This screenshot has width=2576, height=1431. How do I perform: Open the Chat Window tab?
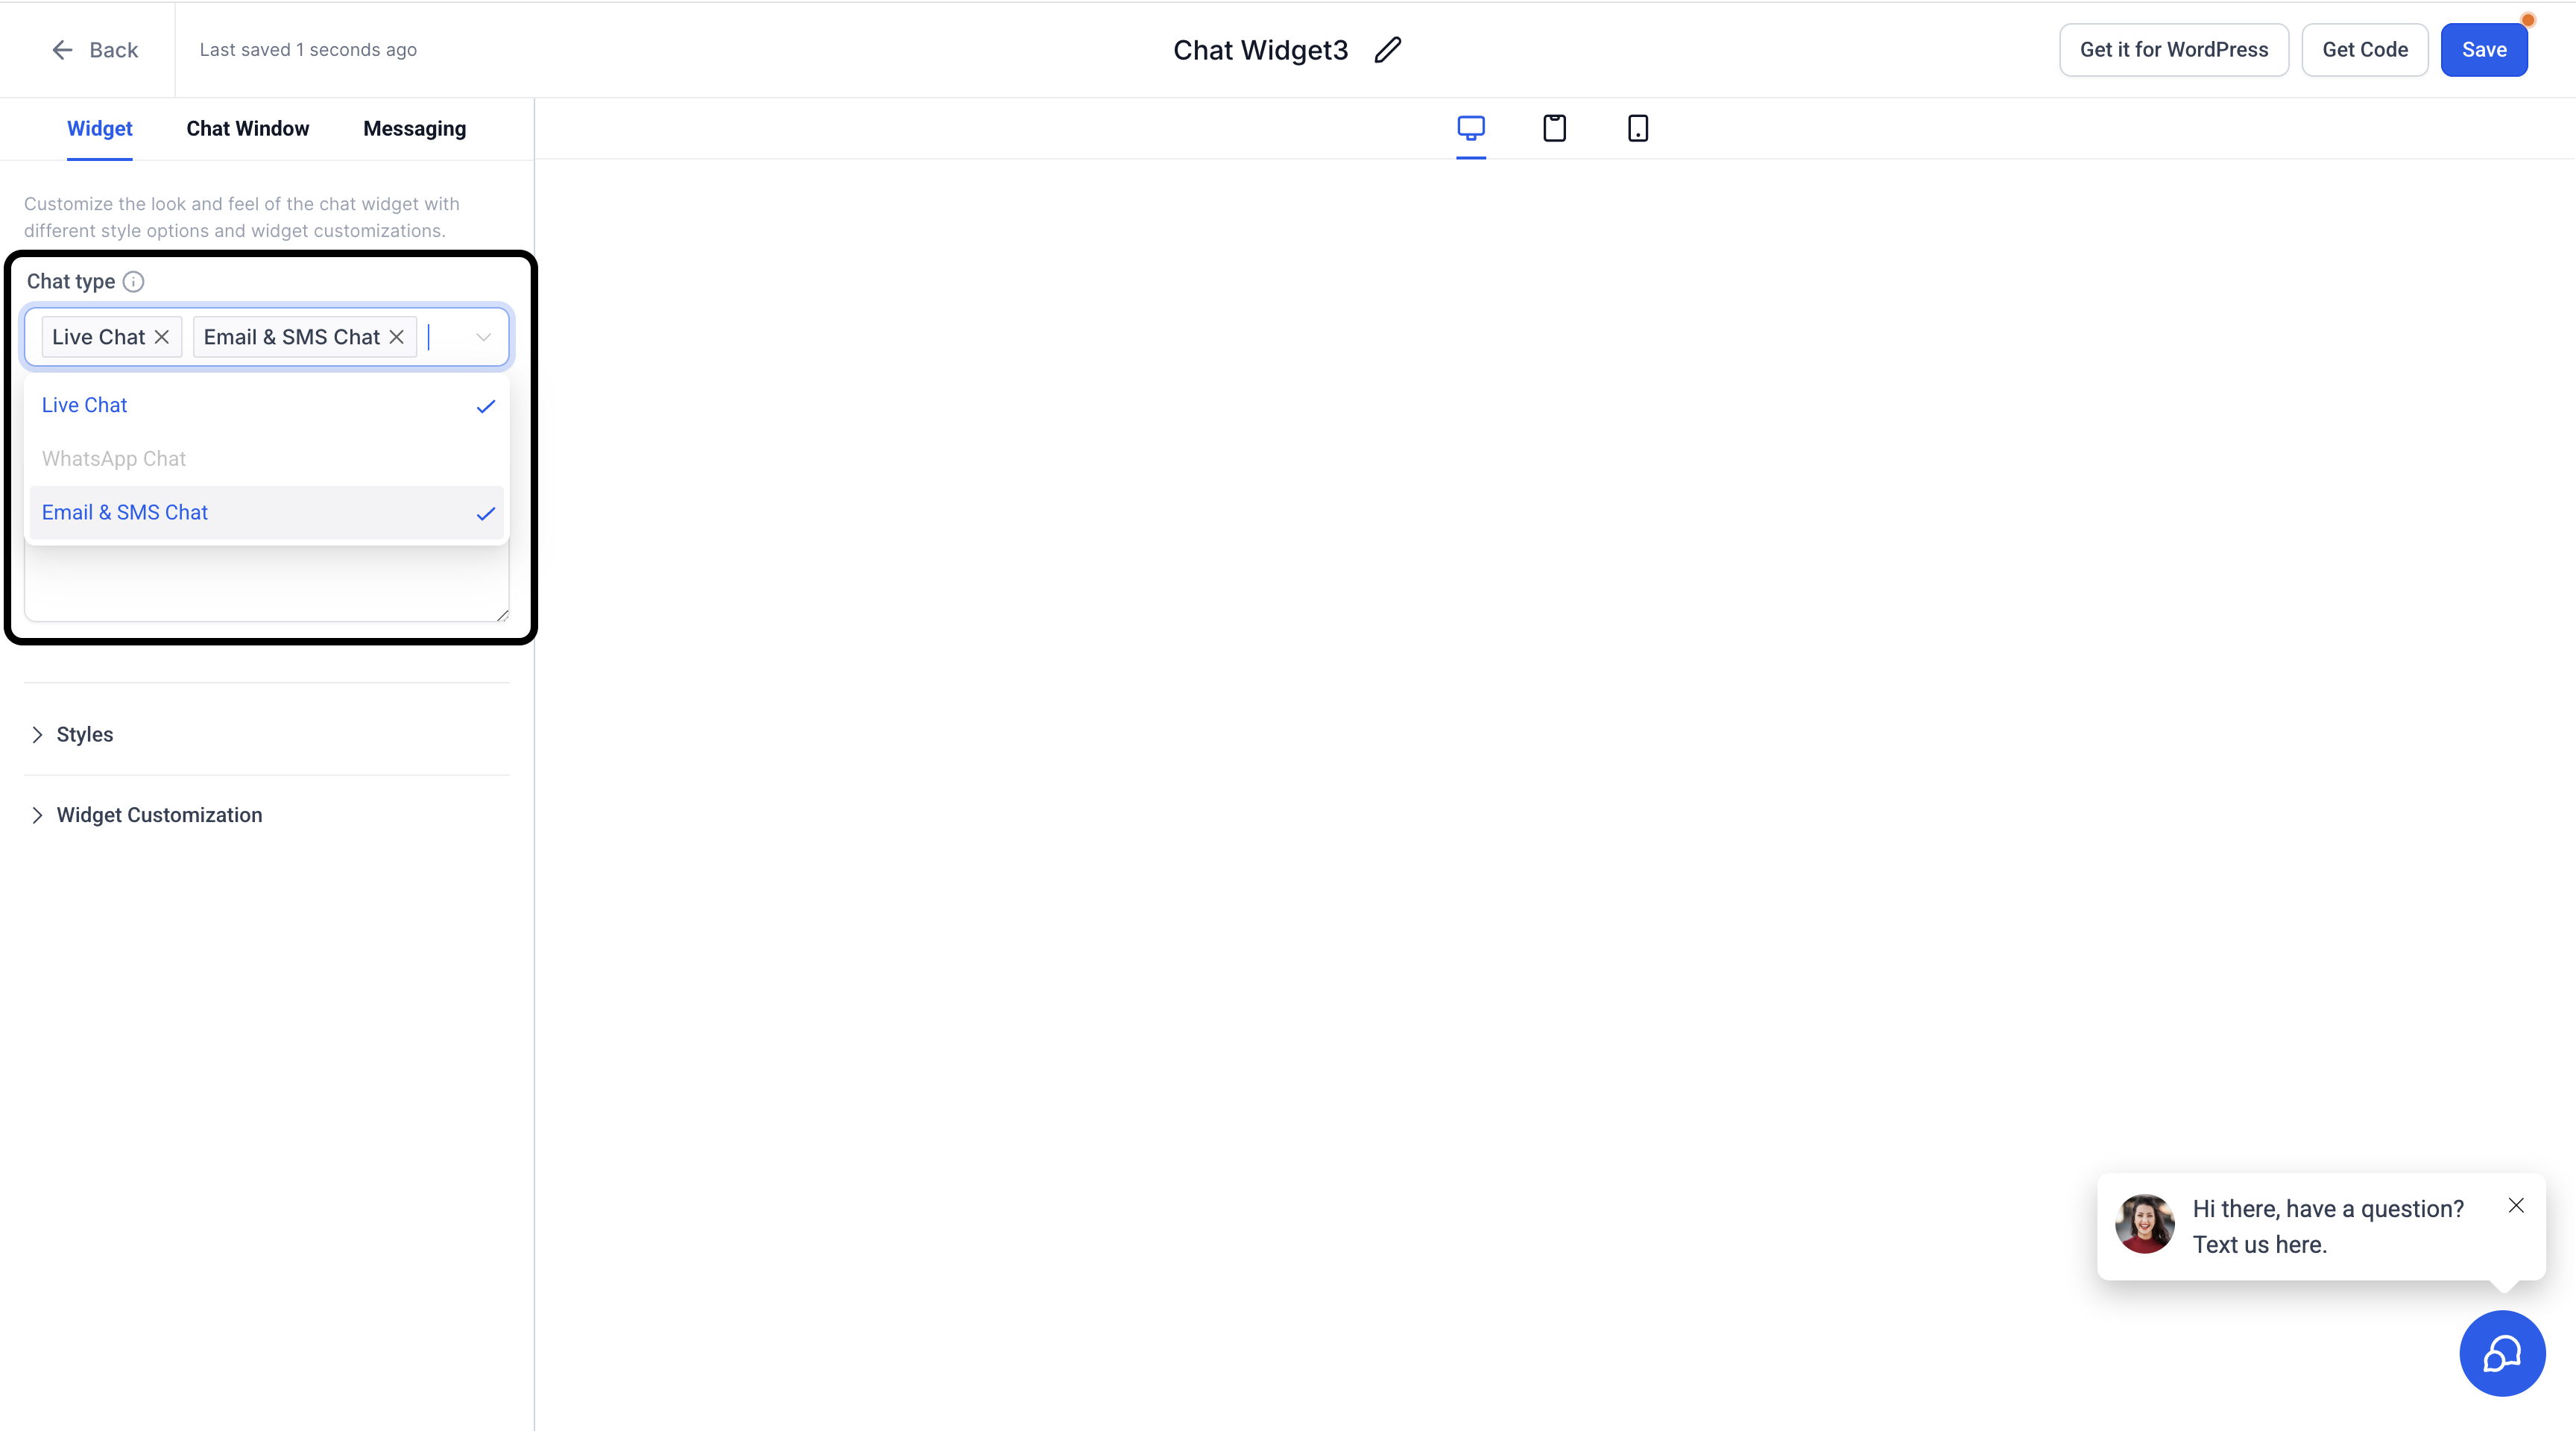pyautogui.click(x=247, y=129)
